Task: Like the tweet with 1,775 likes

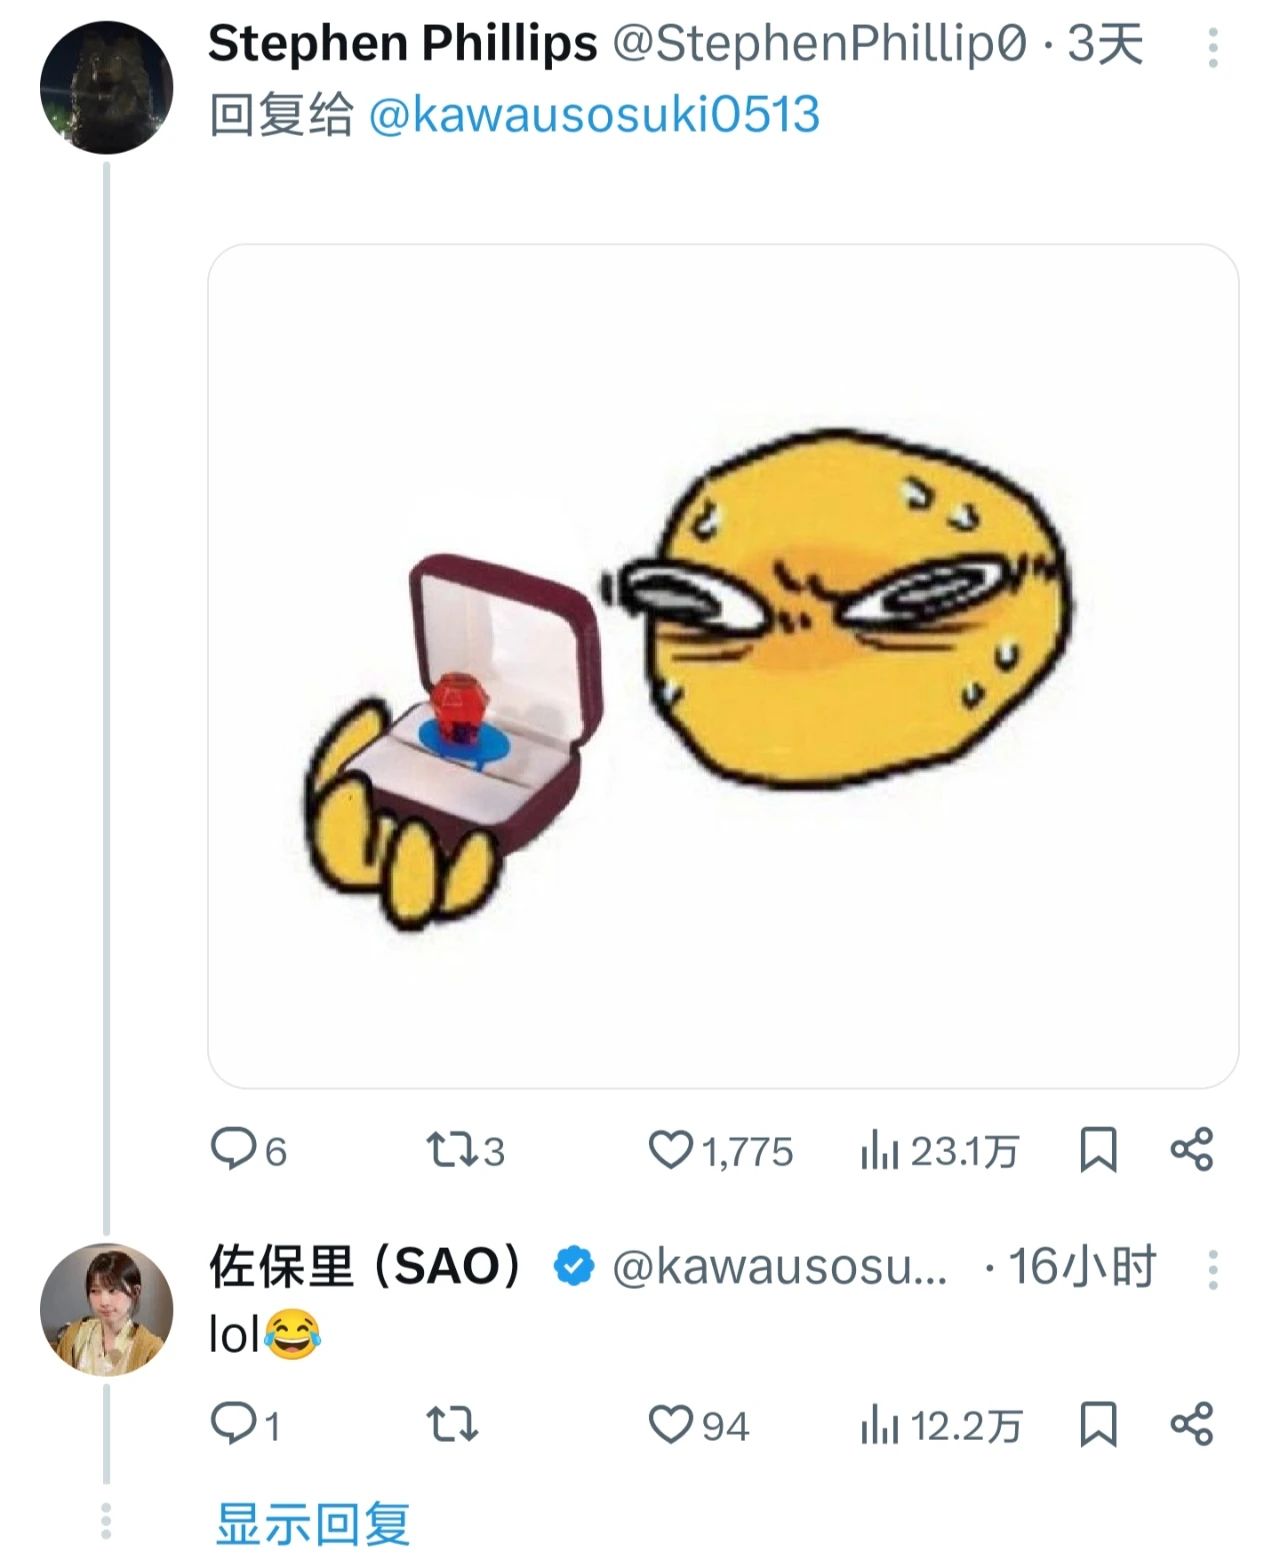Action: click(671, 1149)
